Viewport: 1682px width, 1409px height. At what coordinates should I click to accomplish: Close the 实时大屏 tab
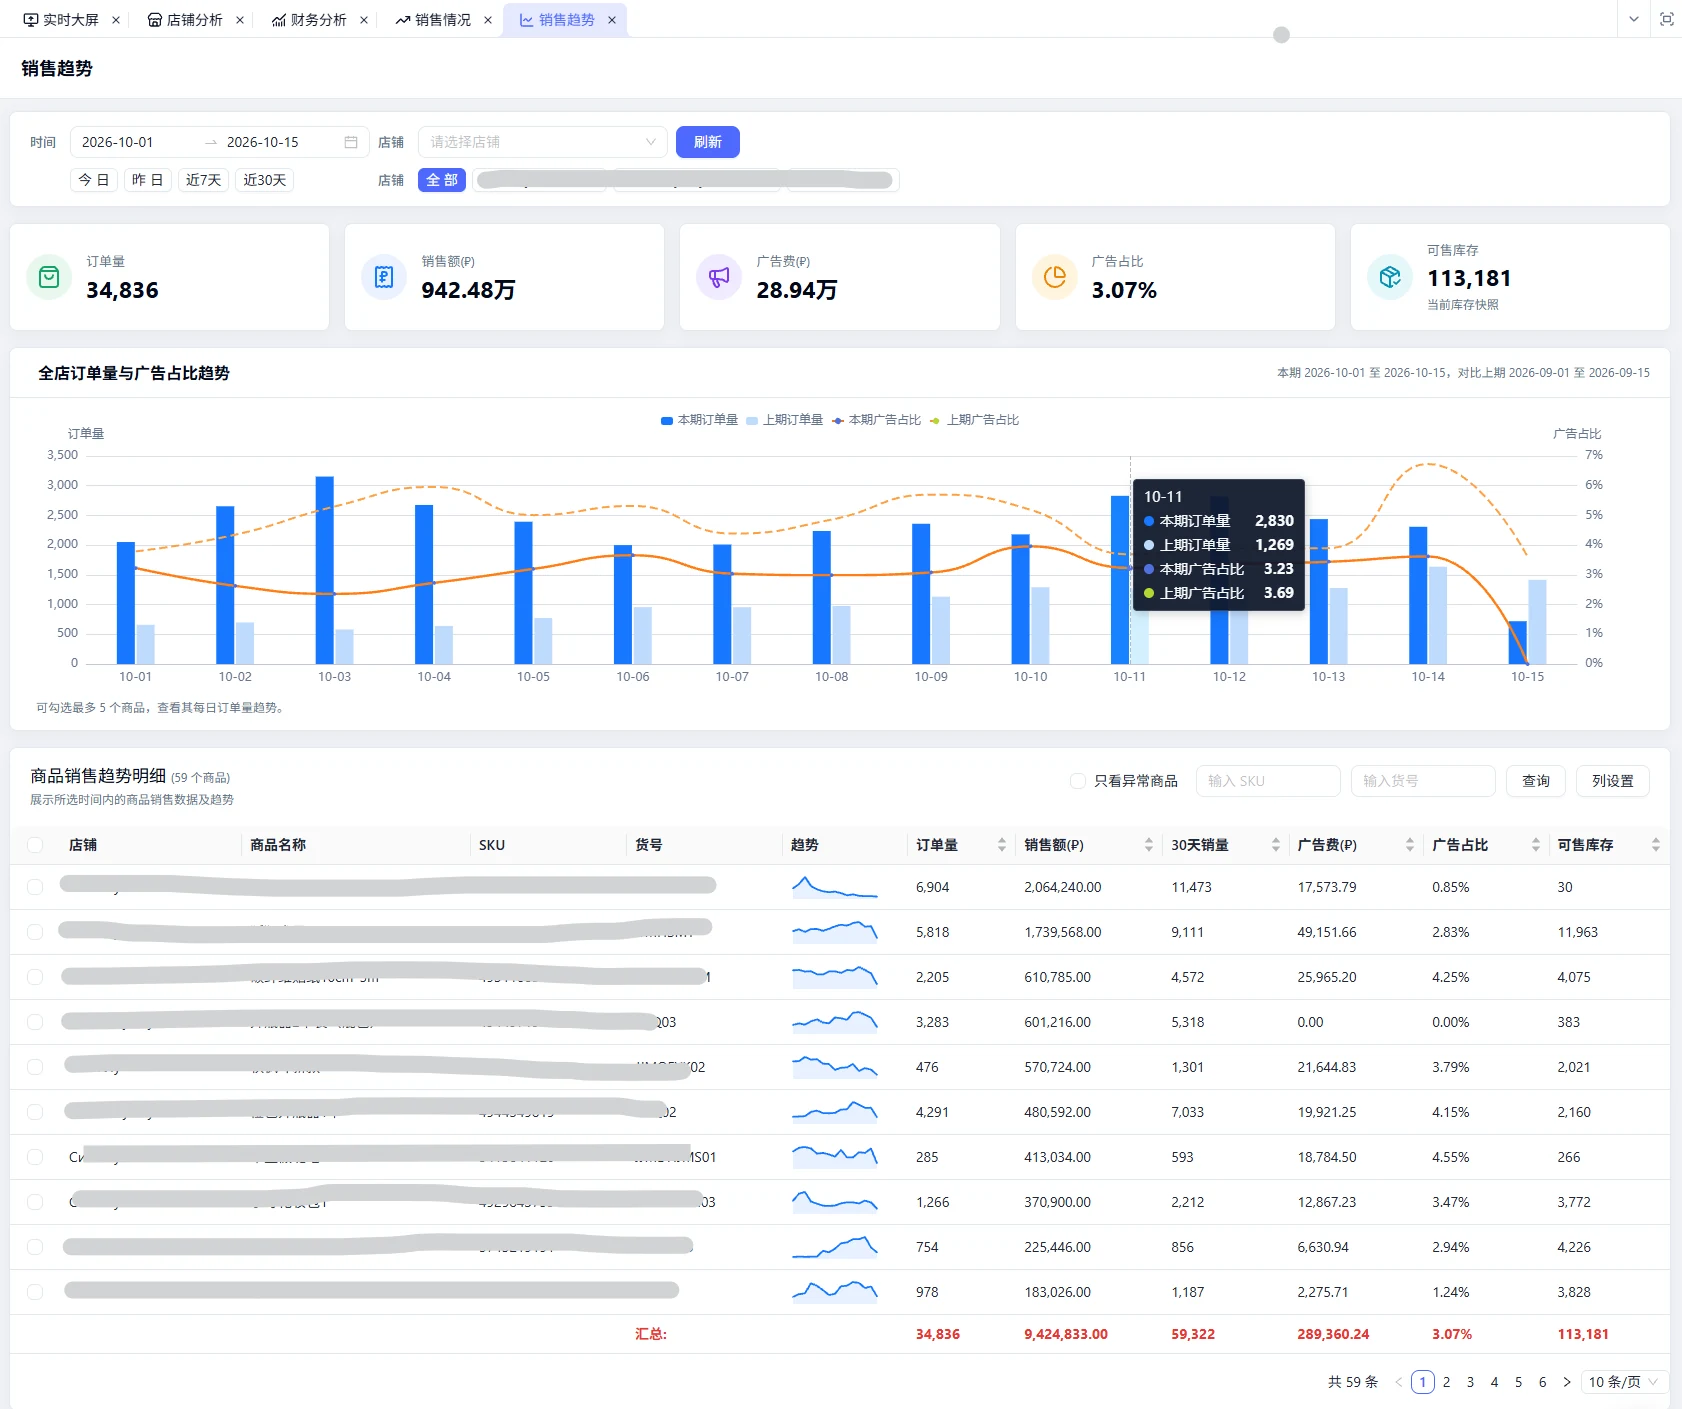tap(116, 20)
